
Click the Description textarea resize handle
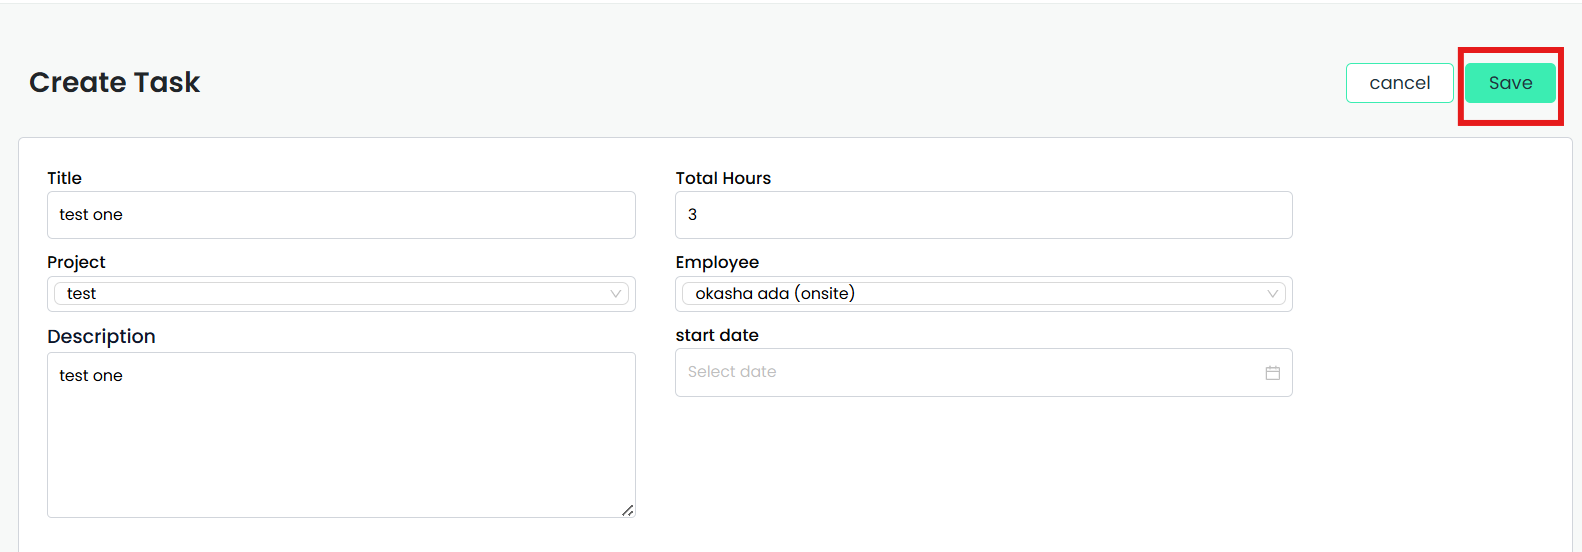point(628,510)
